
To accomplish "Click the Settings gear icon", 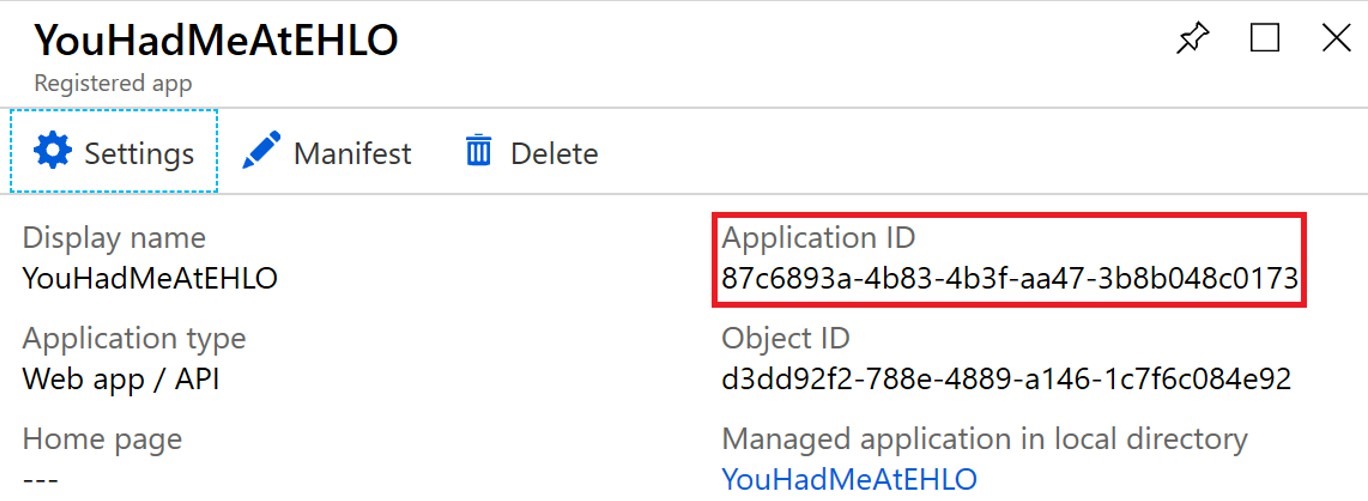I will coord(53,151).
